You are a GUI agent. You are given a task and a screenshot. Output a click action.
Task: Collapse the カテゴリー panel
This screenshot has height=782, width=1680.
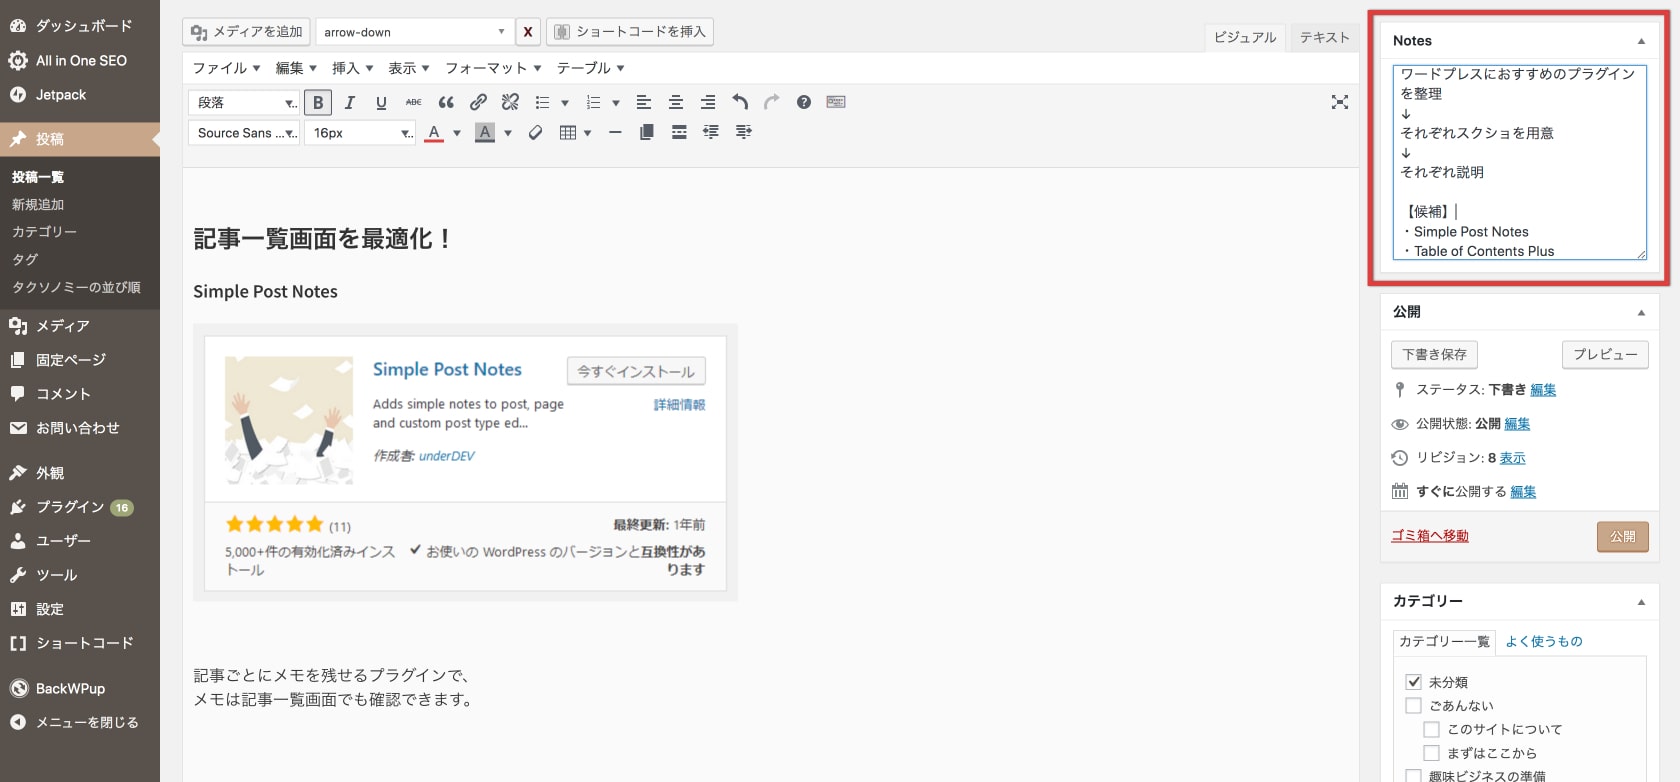click(x=1641, y=602)
